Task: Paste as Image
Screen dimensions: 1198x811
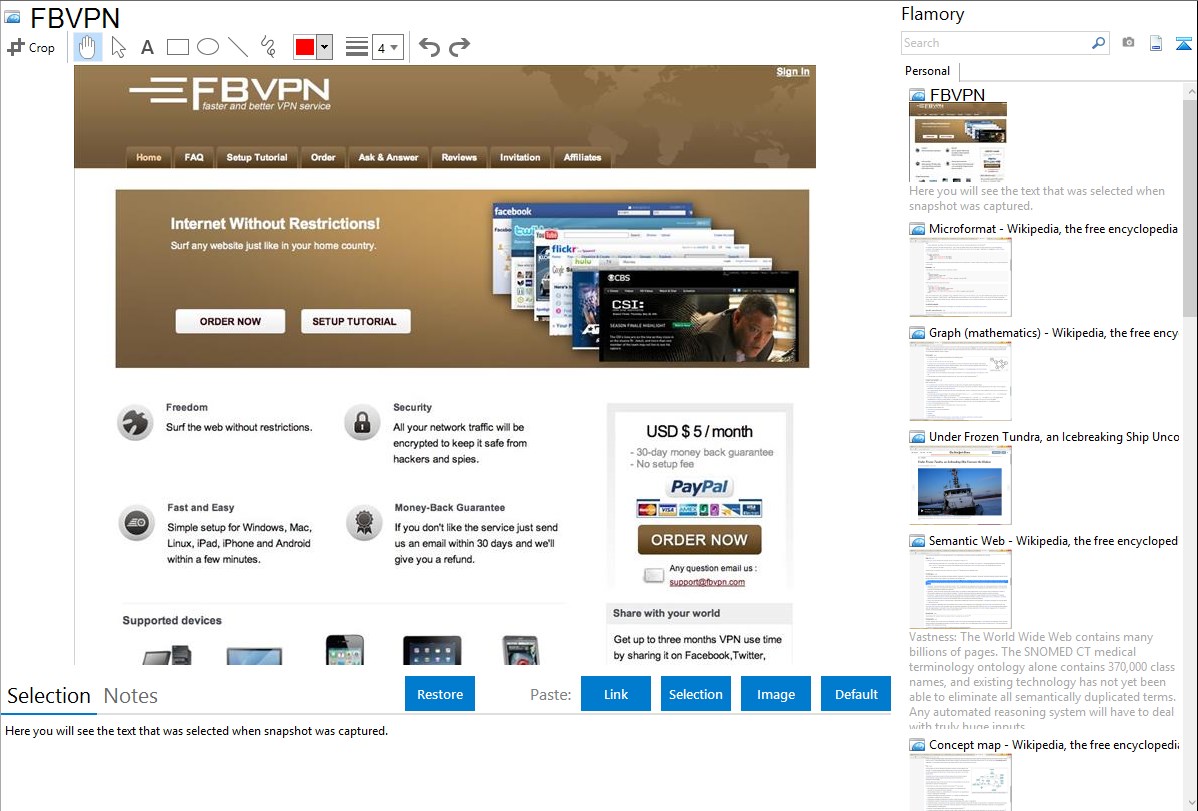Action: [776, 694]
